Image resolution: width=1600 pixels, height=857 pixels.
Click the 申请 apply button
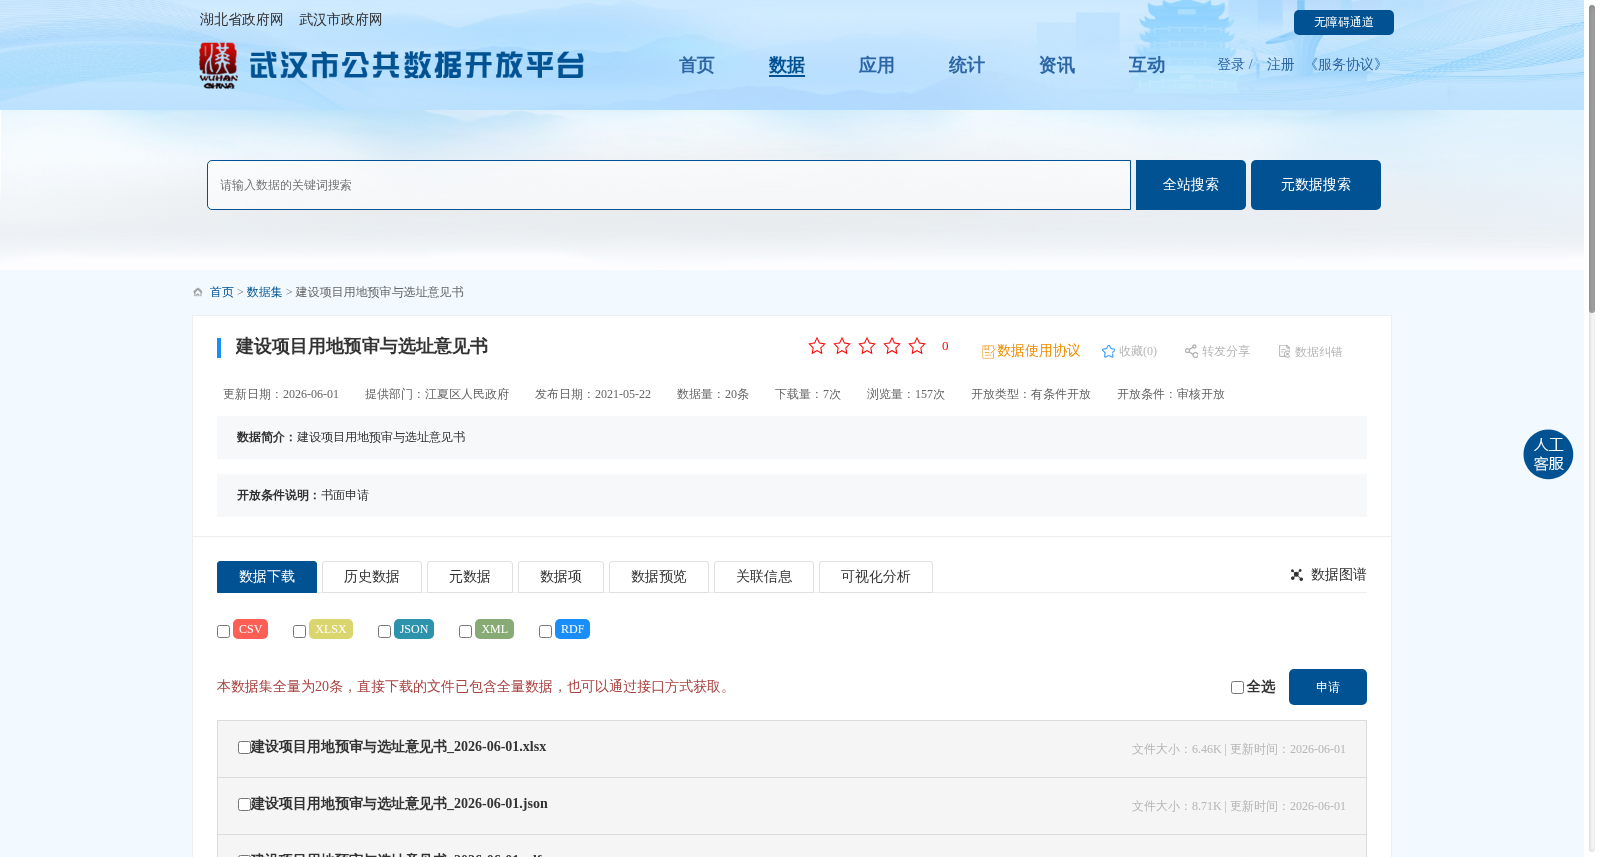[x=1328, y=687]
